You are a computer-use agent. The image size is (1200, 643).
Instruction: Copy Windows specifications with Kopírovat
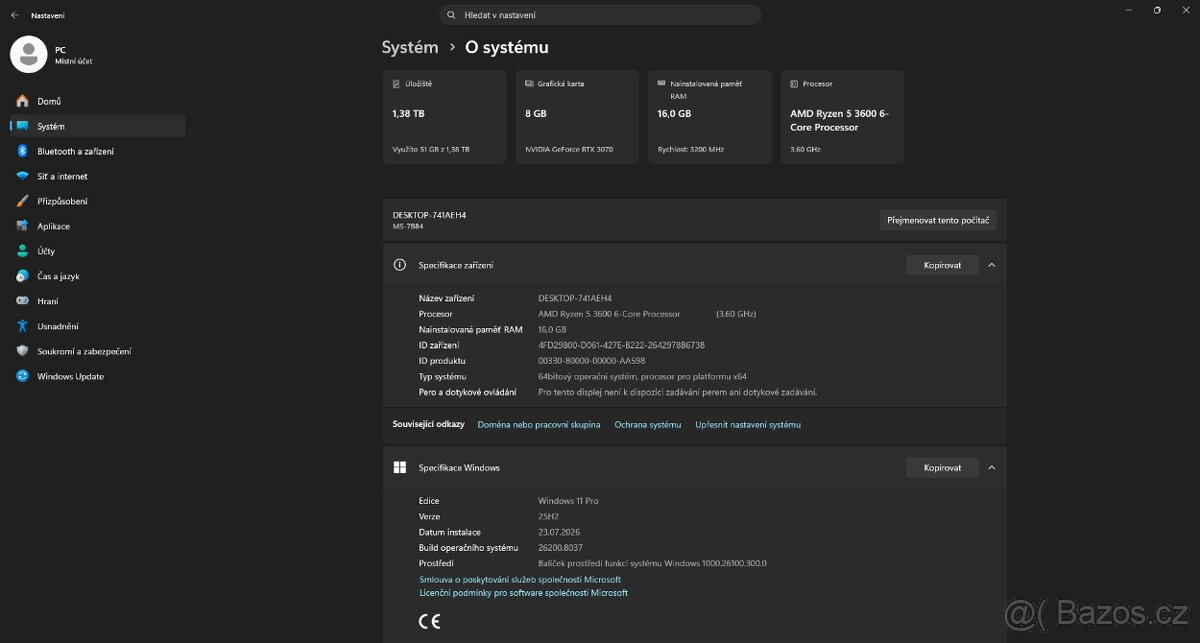[x=942, y=467]
